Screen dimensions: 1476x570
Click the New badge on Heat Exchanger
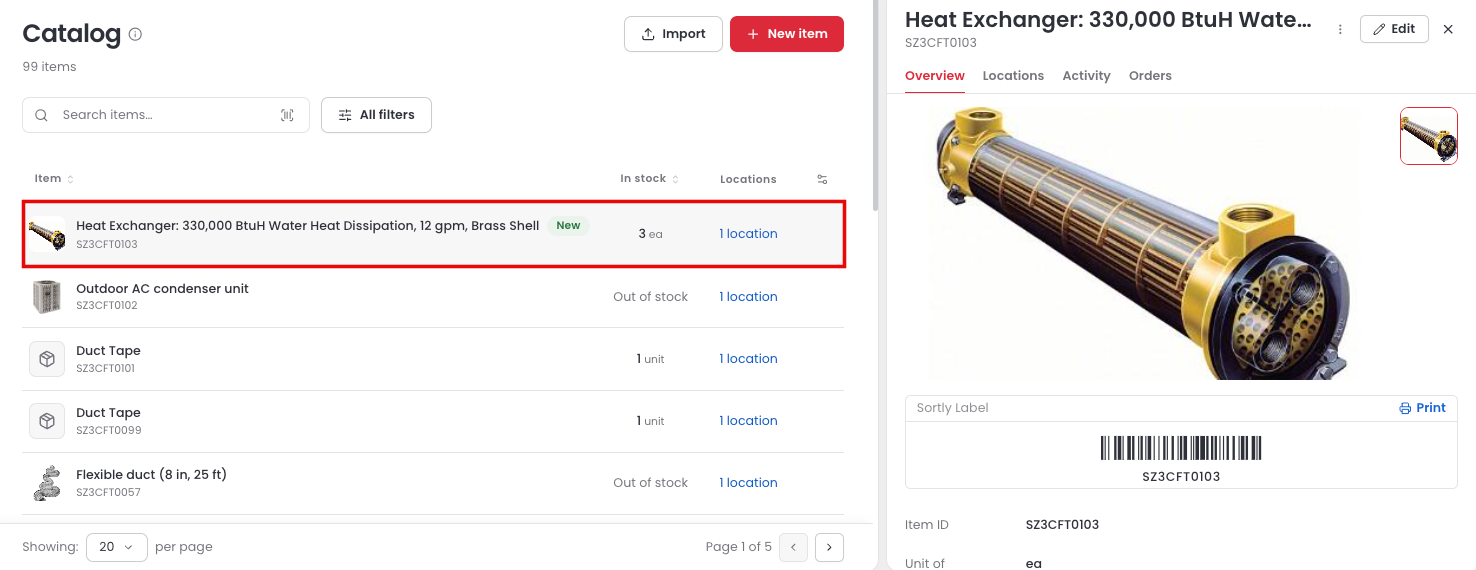point(568,226)
